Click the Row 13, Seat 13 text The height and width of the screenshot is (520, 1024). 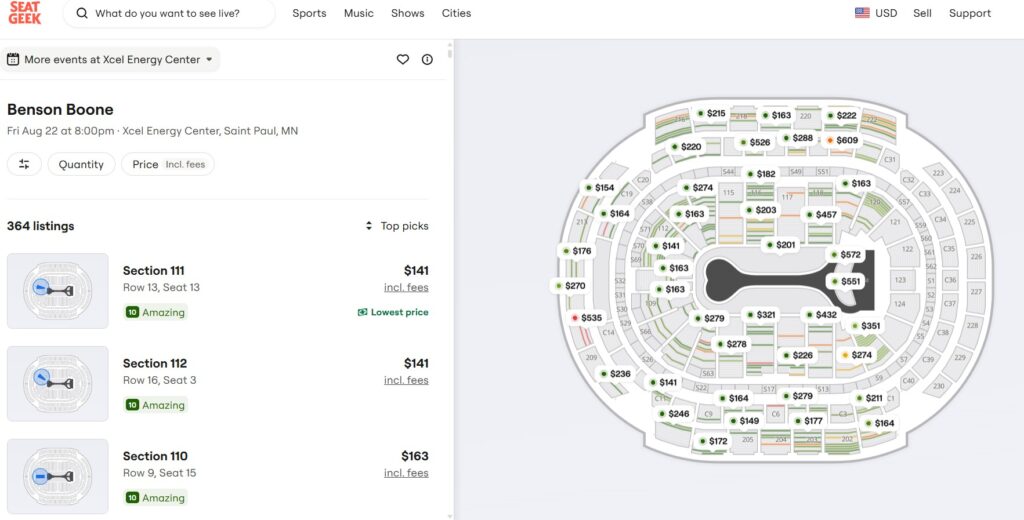point(161,287)
